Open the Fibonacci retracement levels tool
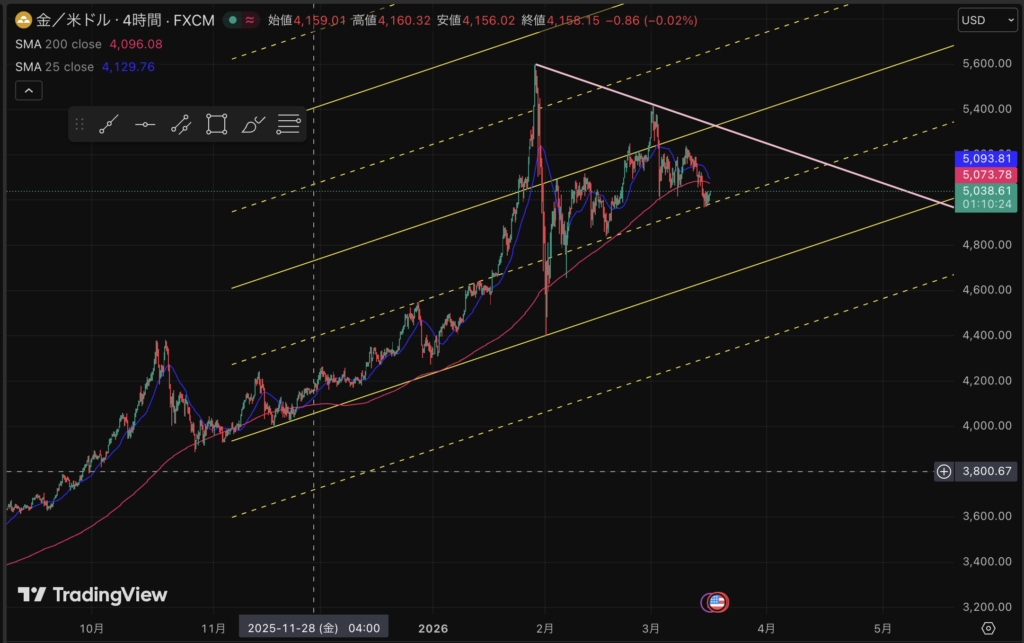 point(288,125)
